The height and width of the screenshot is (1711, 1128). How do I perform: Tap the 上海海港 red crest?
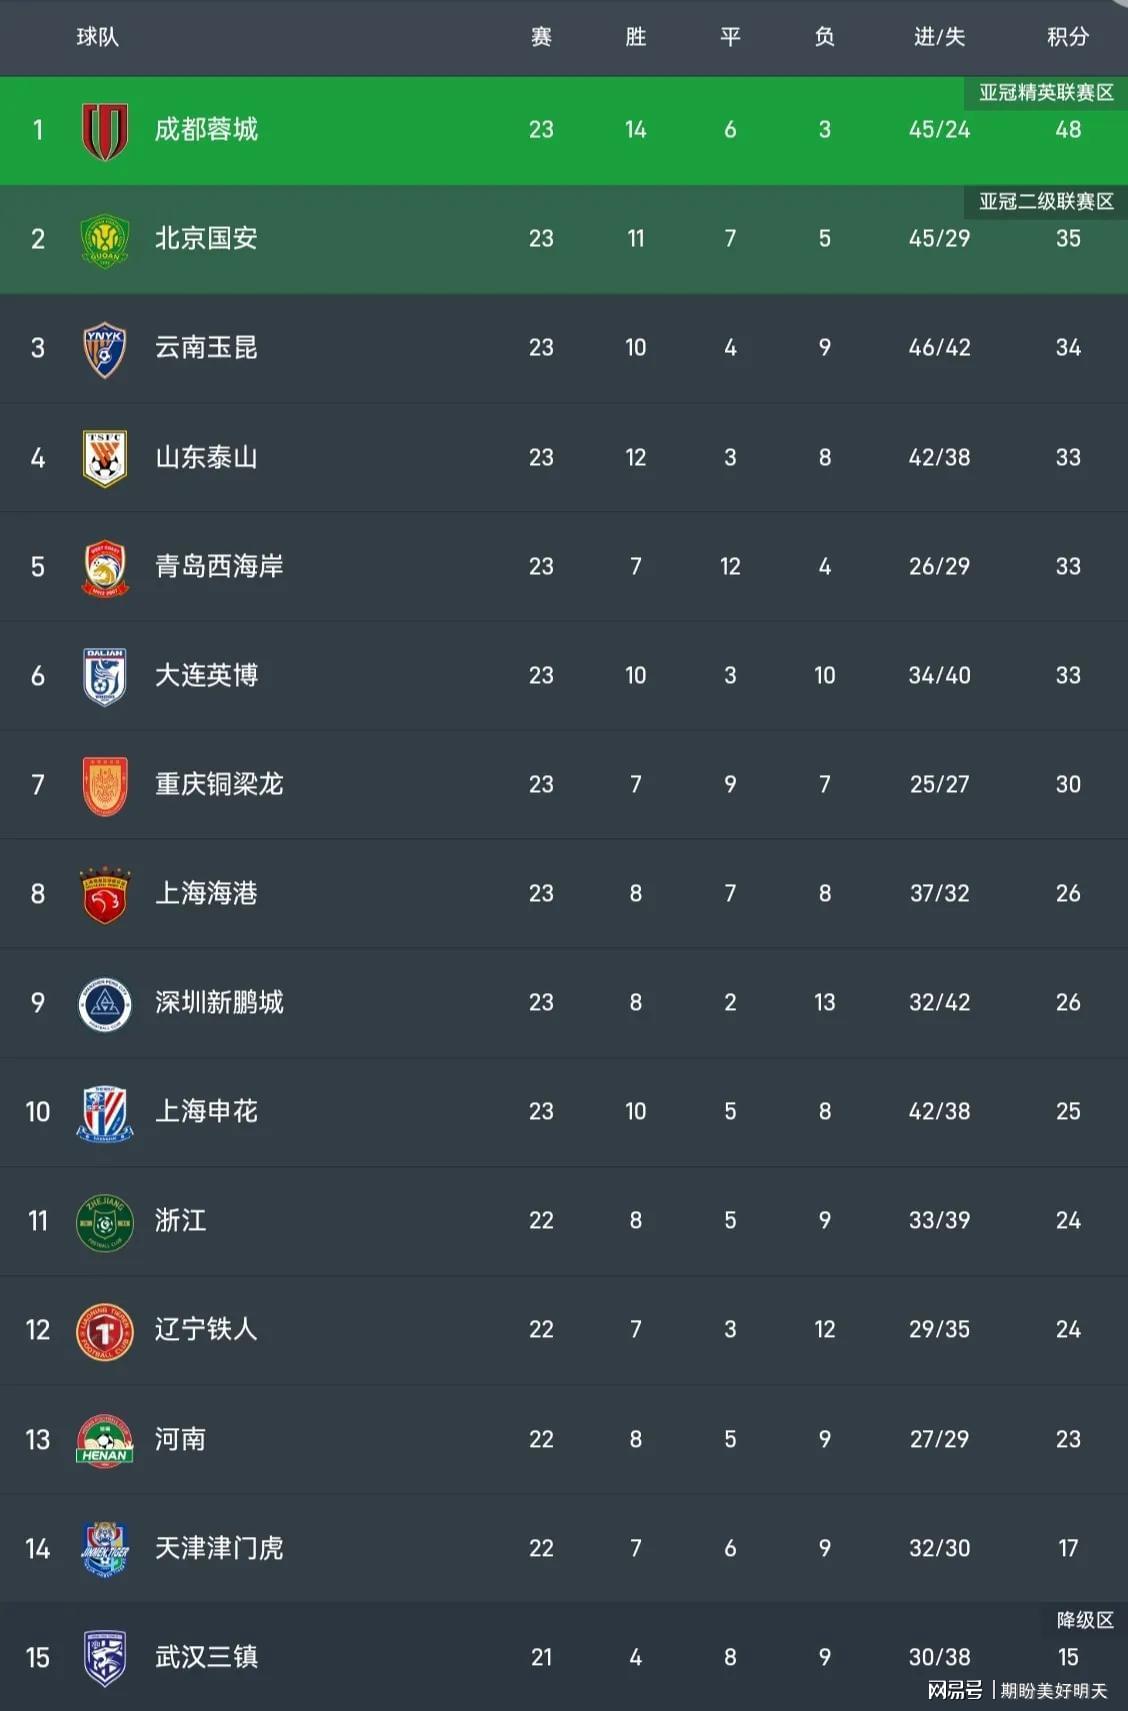[x=105, y=895]
